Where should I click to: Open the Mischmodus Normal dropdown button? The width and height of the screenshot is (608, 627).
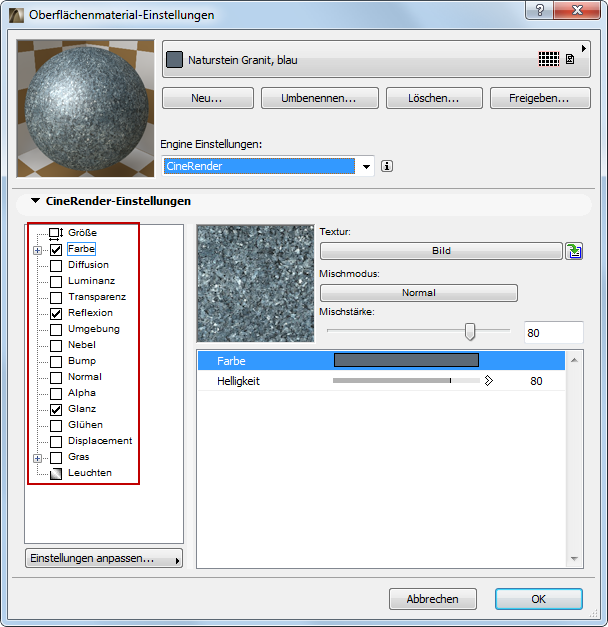419,293
